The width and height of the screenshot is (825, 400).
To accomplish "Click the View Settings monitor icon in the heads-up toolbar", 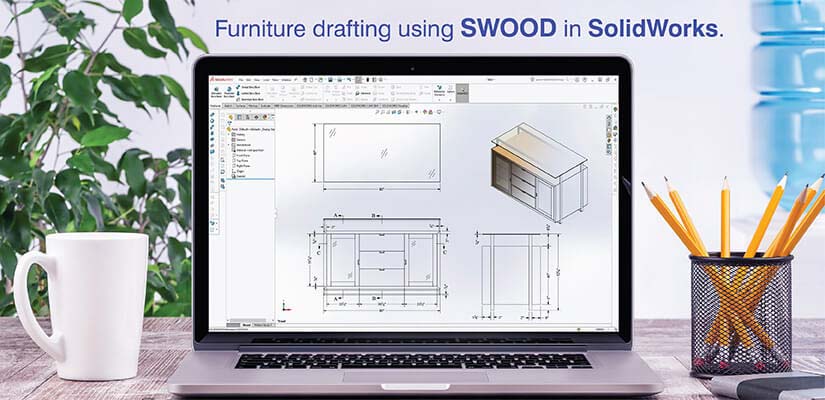I will tap(439, 112).
